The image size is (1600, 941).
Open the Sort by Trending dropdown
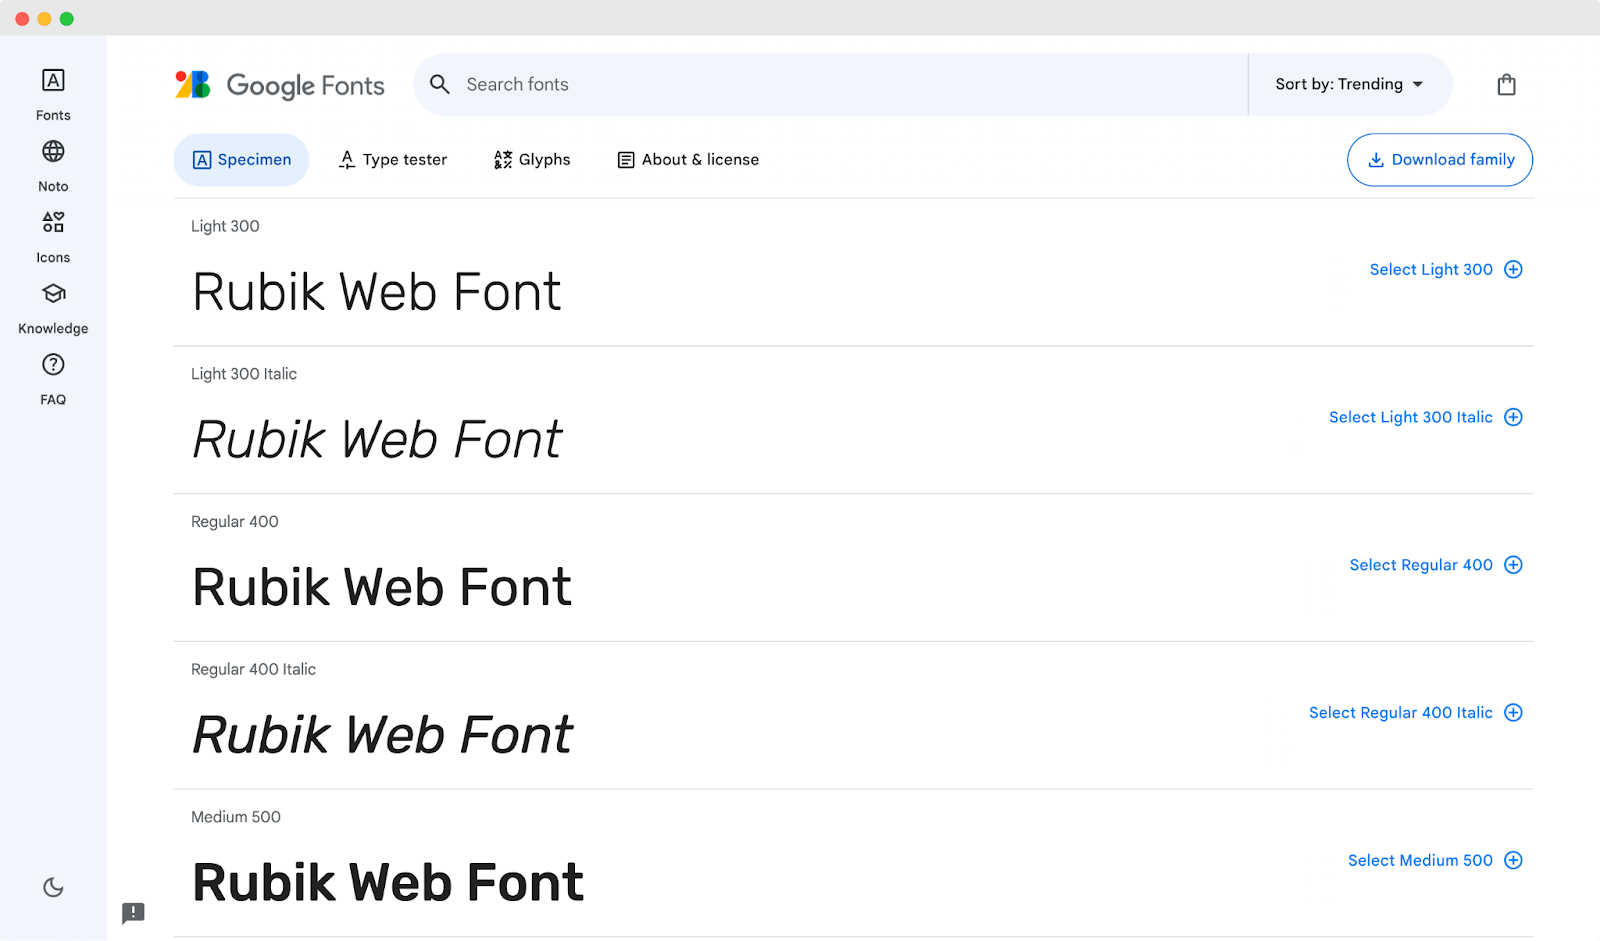click(1348, 84)
